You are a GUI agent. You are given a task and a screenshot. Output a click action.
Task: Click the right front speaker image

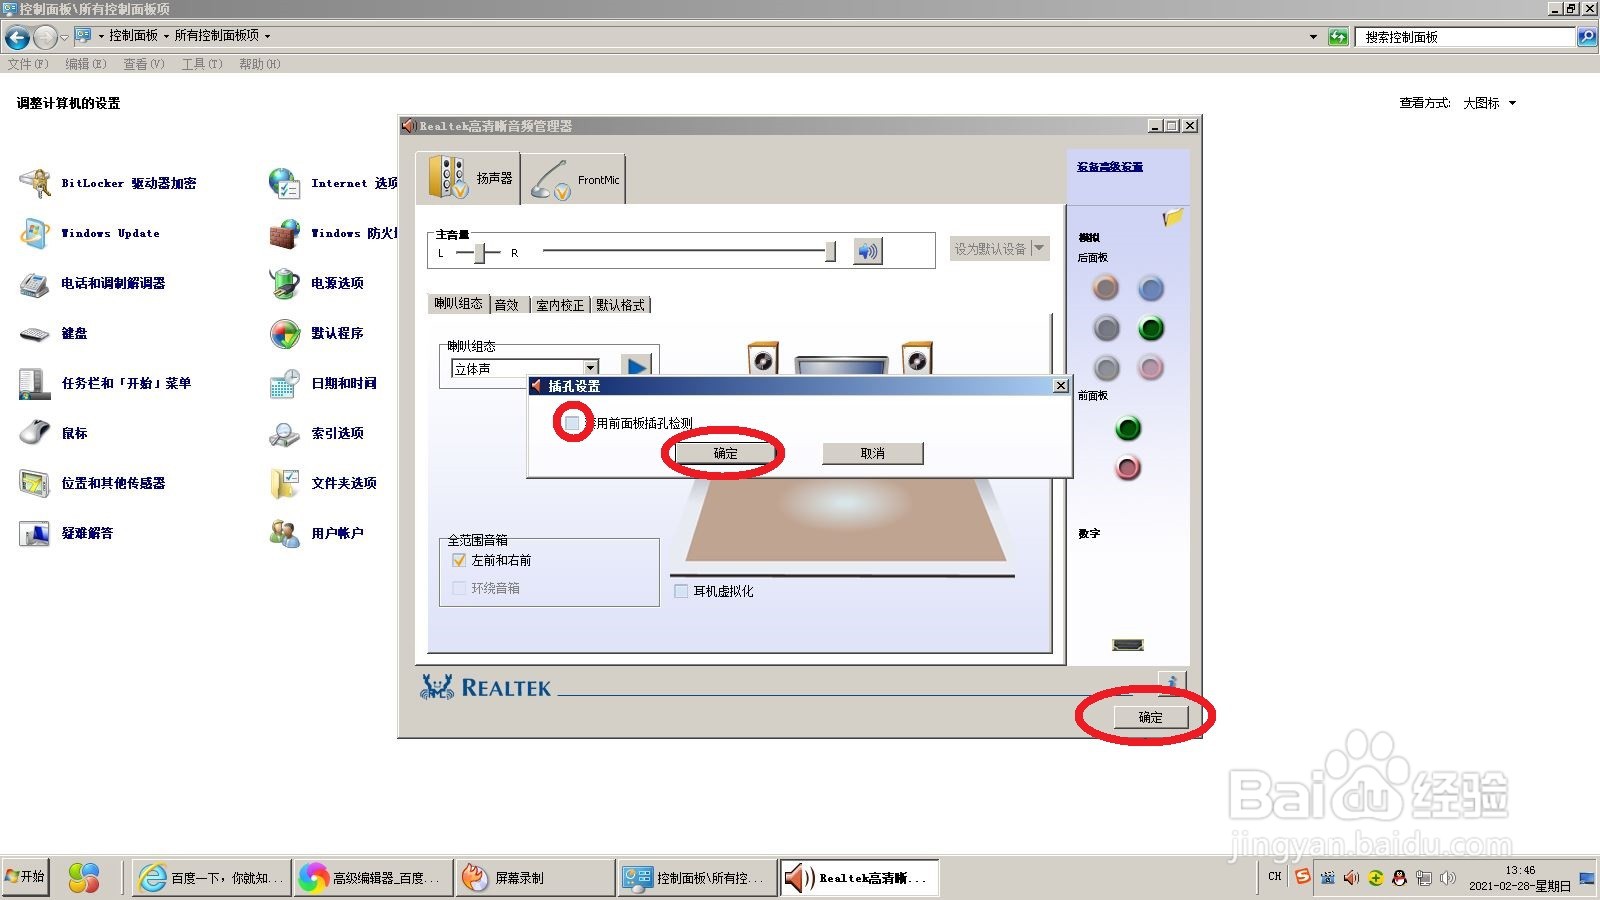coord(917,358)
